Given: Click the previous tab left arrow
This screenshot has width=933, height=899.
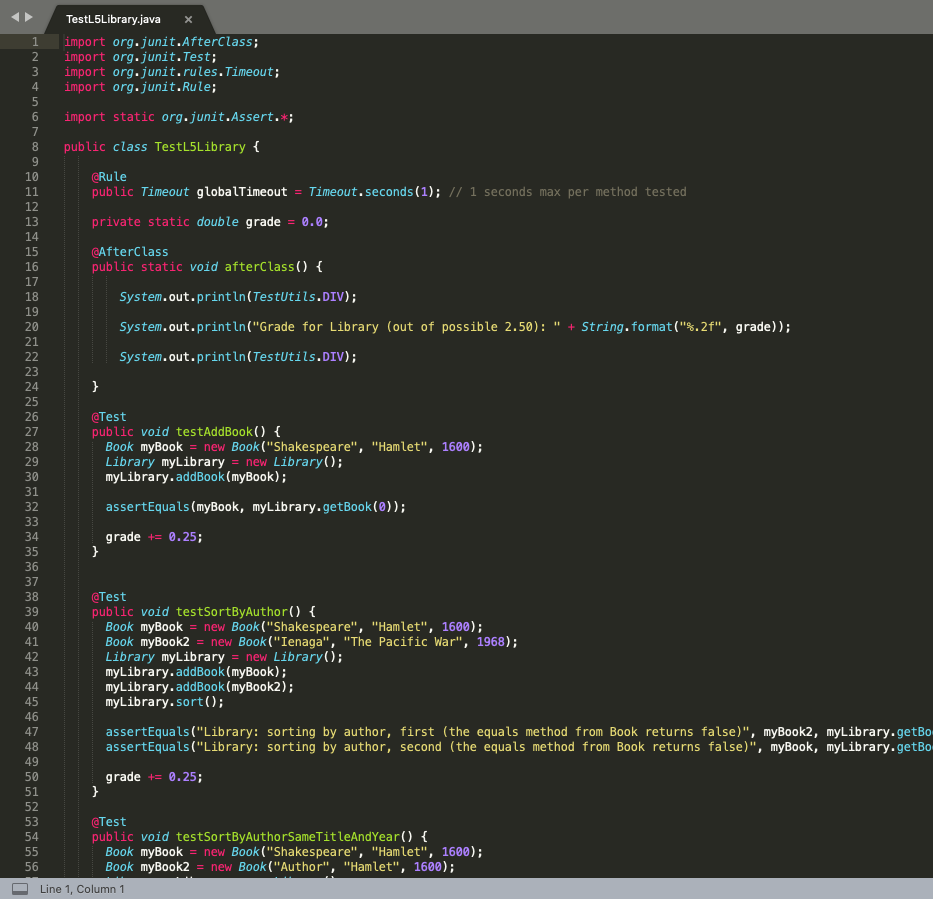Looking at the screenshot, I should pos(15,17).
